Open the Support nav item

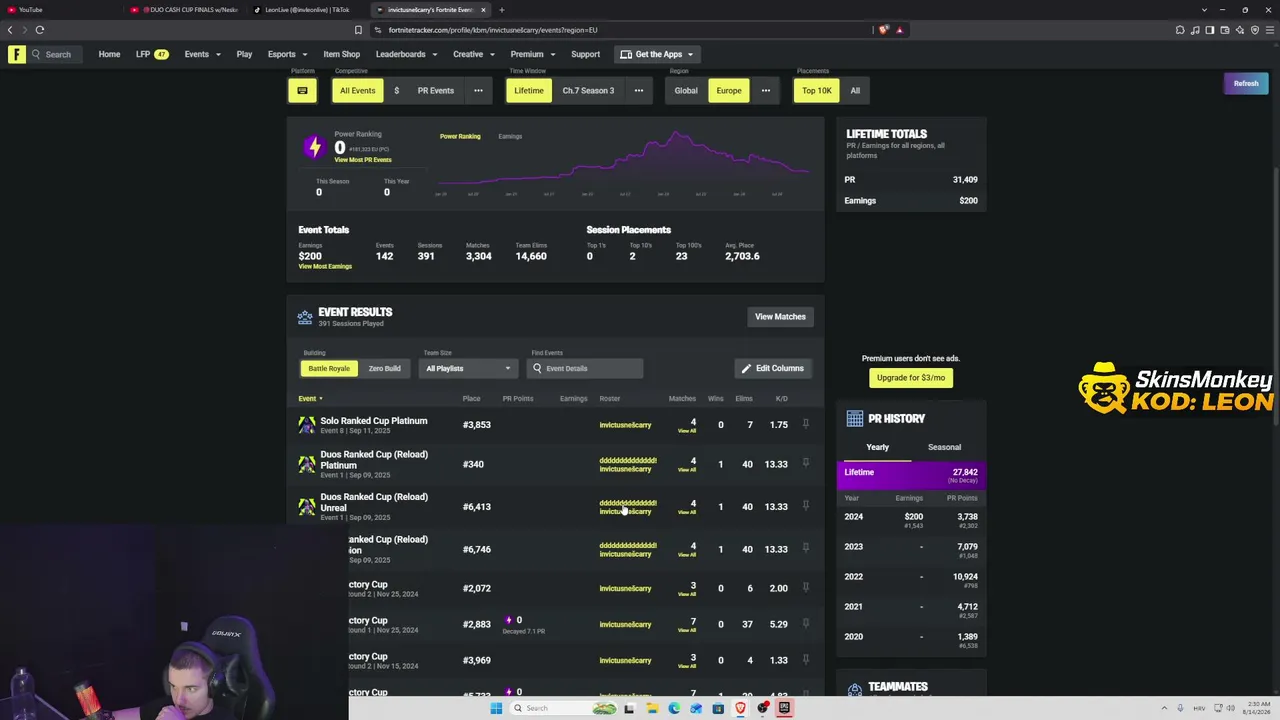(585, 54)
